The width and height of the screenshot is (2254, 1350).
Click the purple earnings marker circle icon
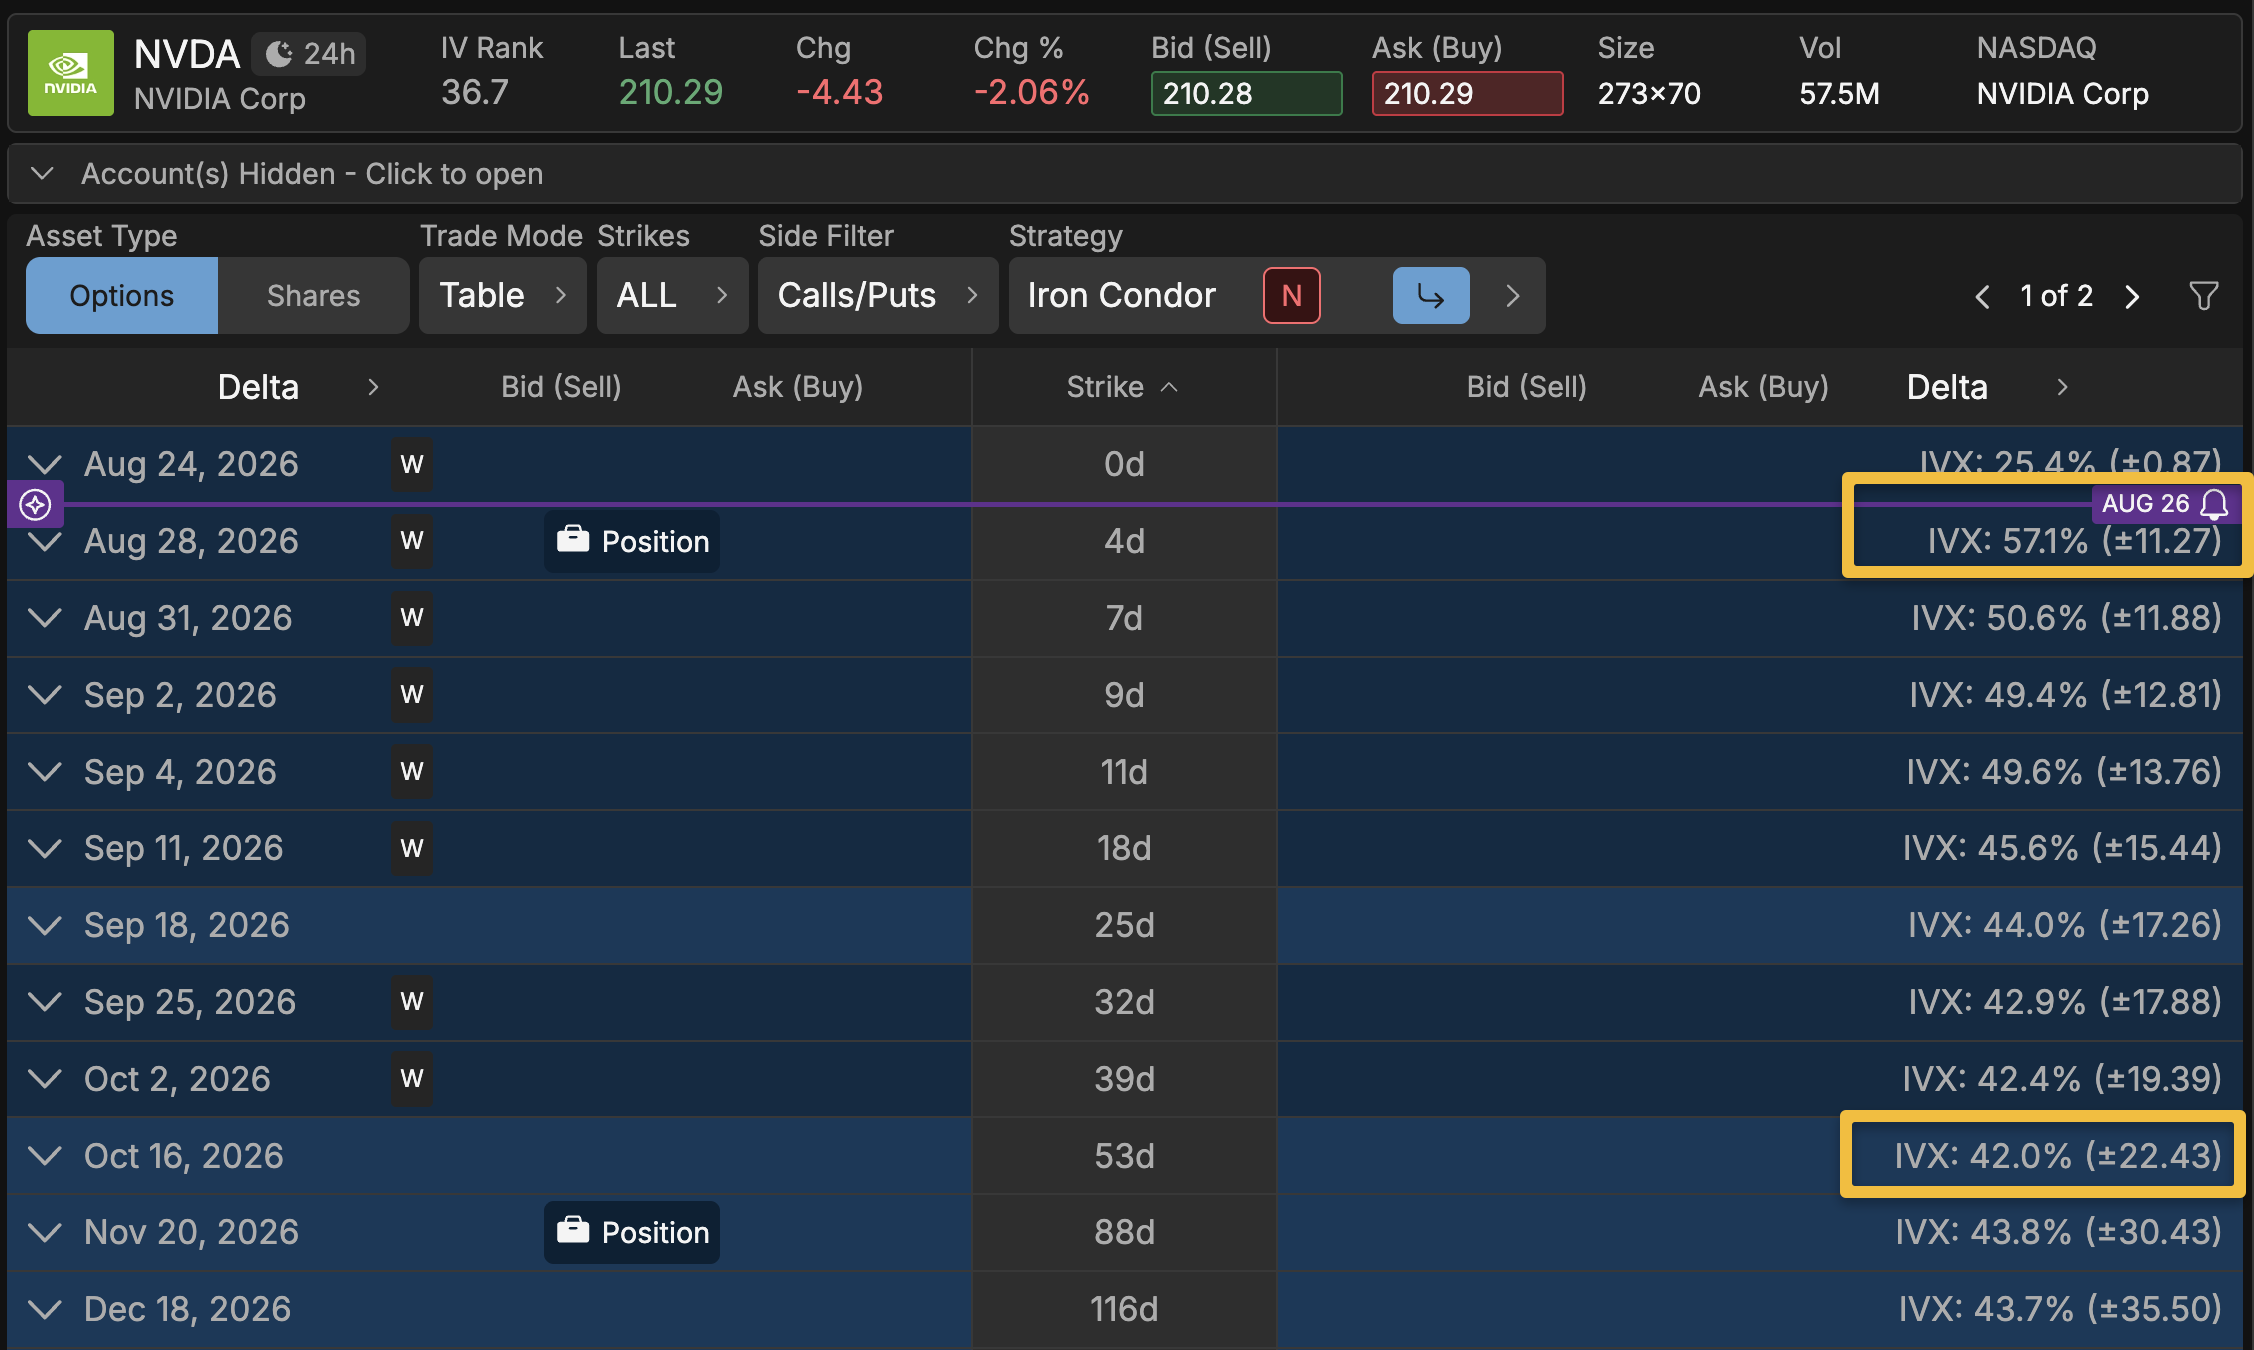[36, 504]
